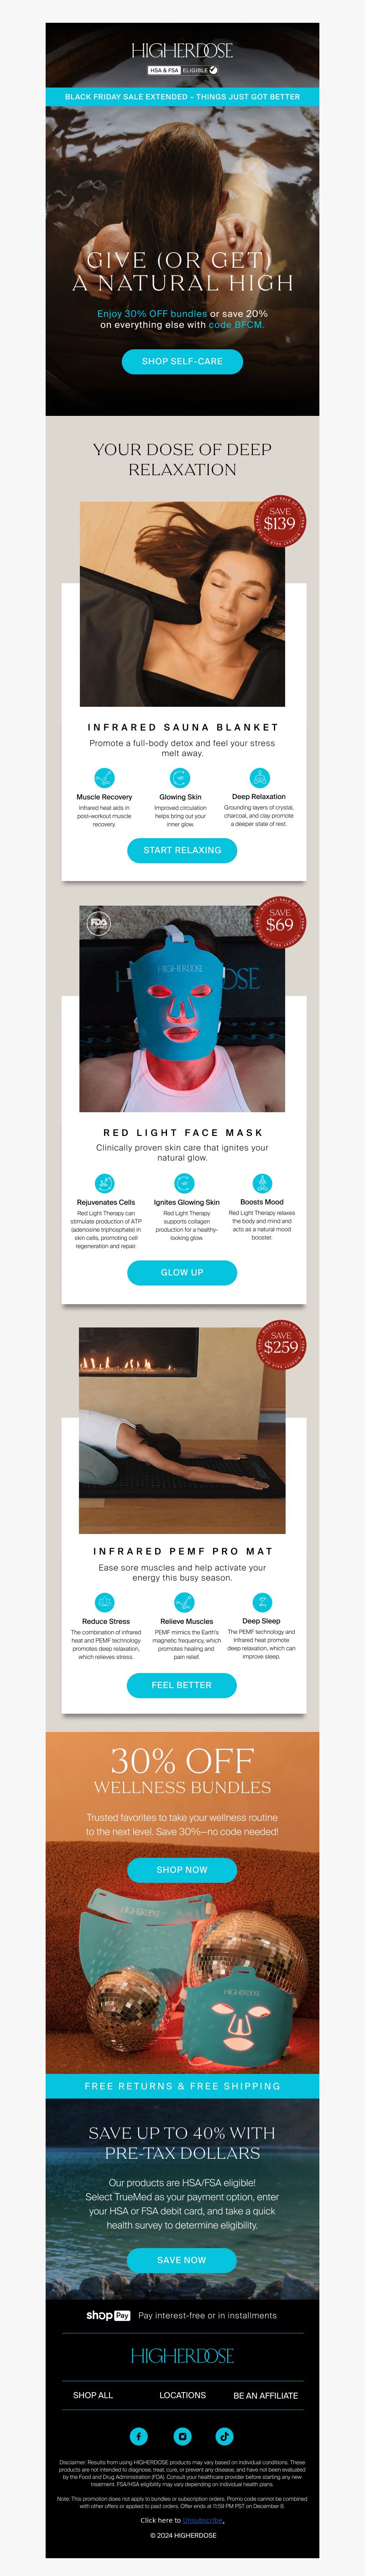
Task: Click the Boosts Mood icon
Action: (262, 1183)
